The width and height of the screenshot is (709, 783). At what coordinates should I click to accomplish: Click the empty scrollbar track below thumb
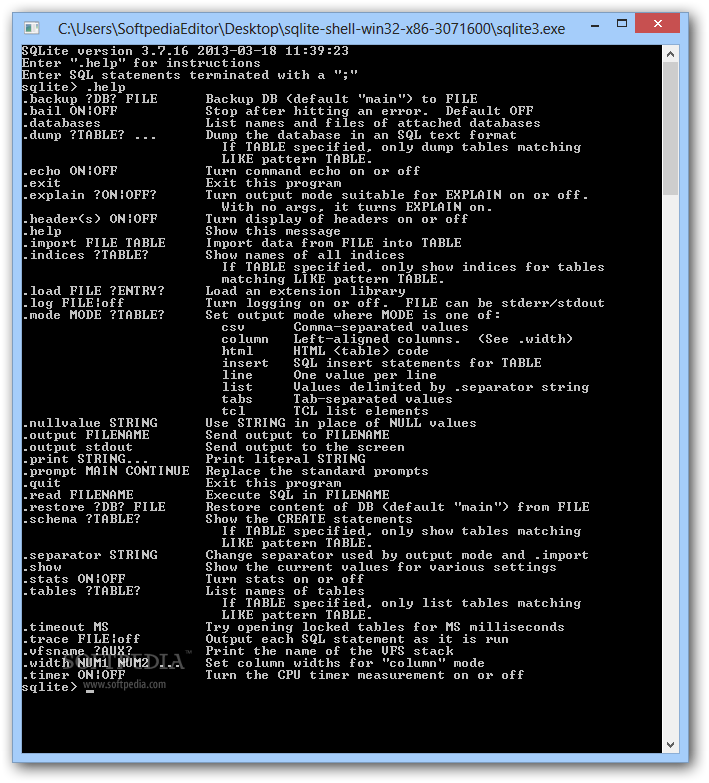coord(671,466)
